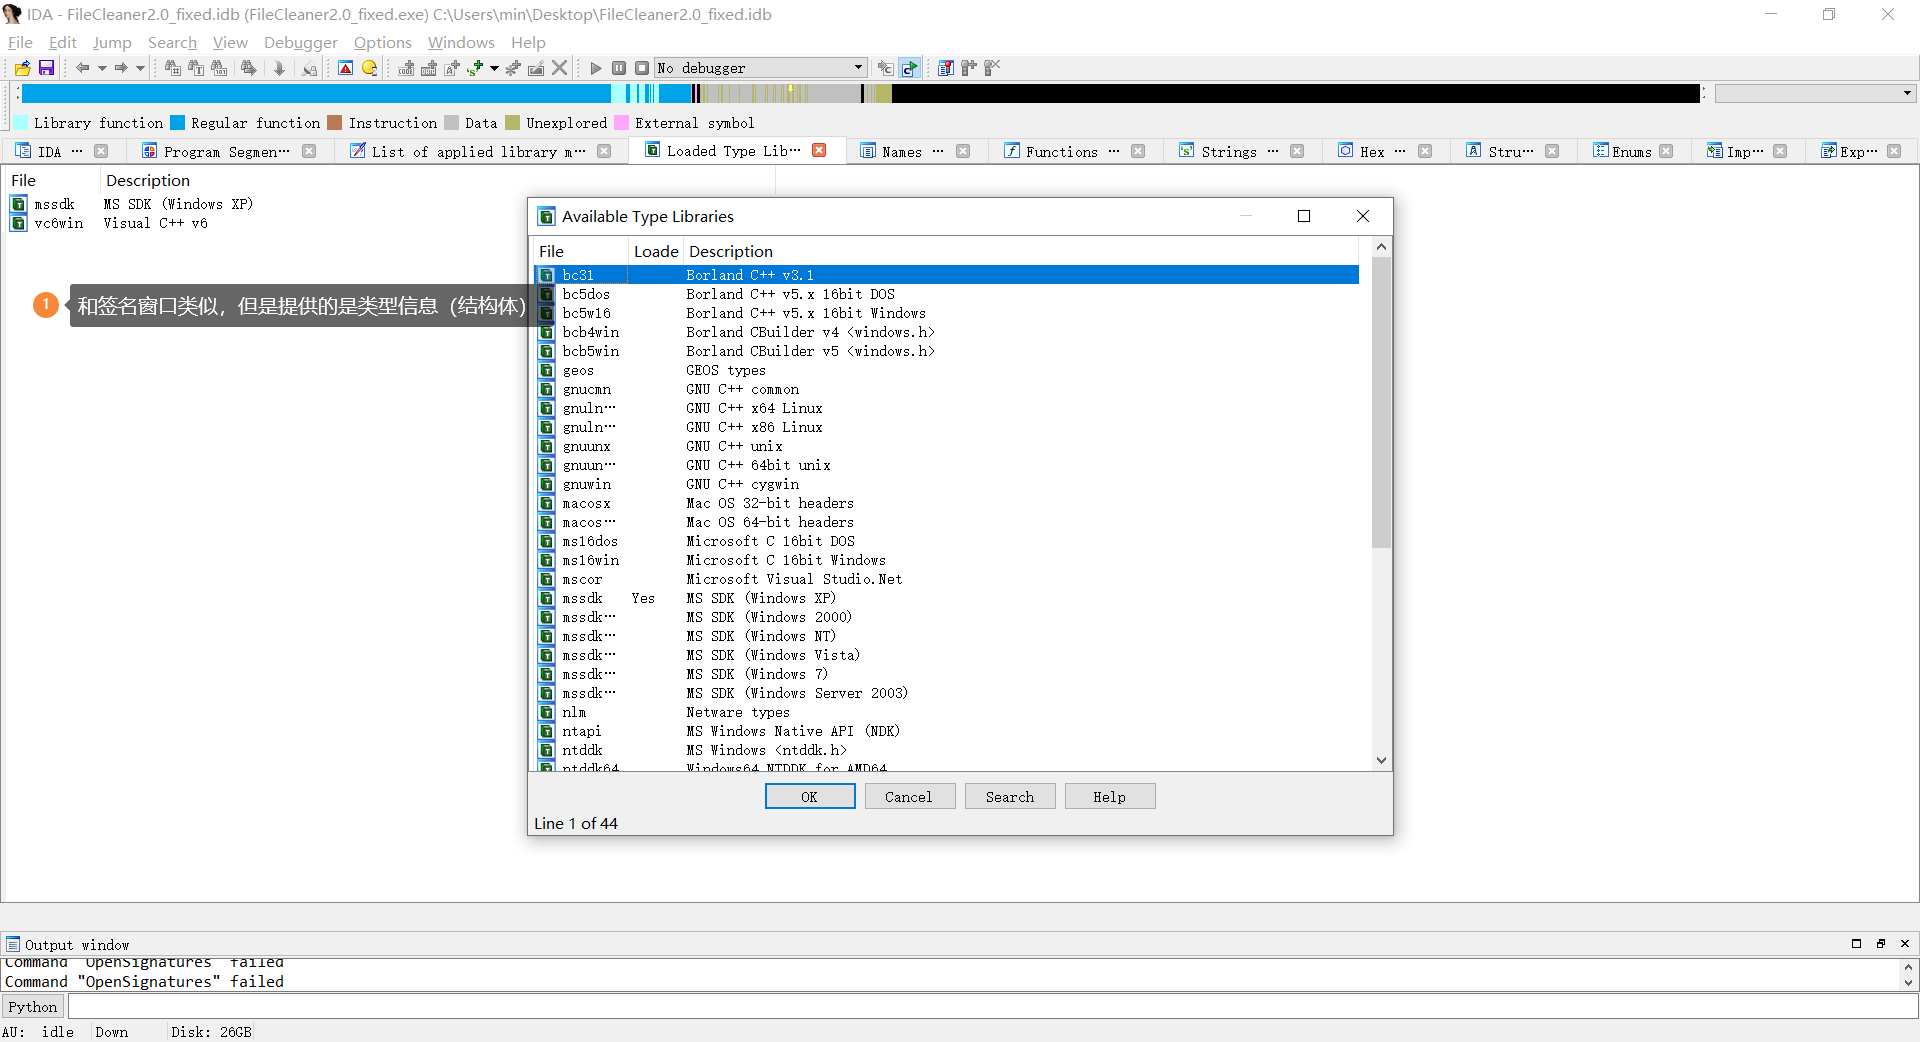The image size is (1920, 1042).
Task: Expand the forward navigation history dropdown
Action: tap(140, 68)
